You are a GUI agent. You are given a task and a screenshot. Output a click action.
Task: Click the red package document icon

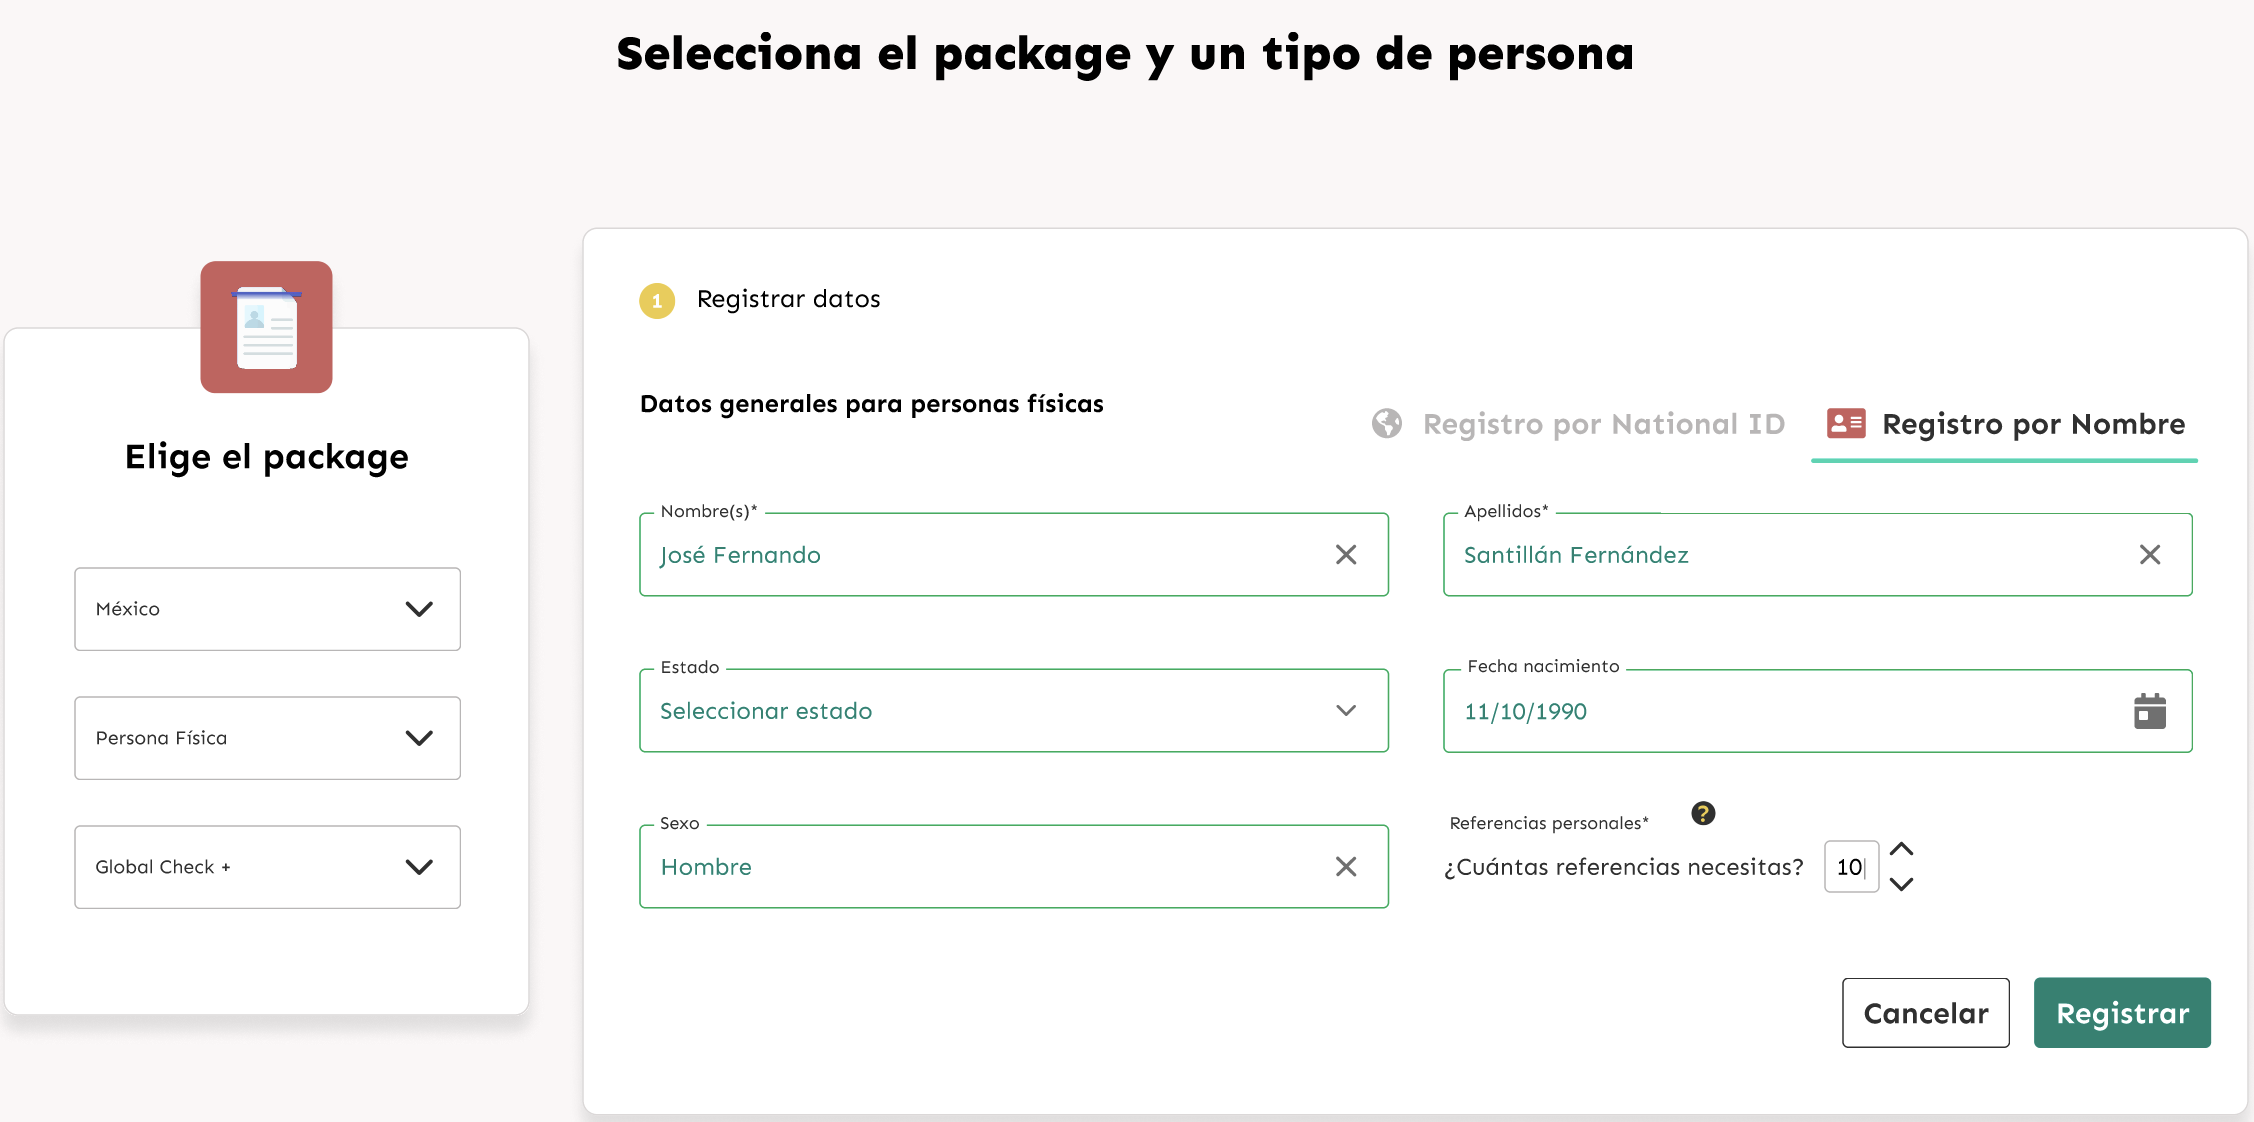(x=266, y=327)
